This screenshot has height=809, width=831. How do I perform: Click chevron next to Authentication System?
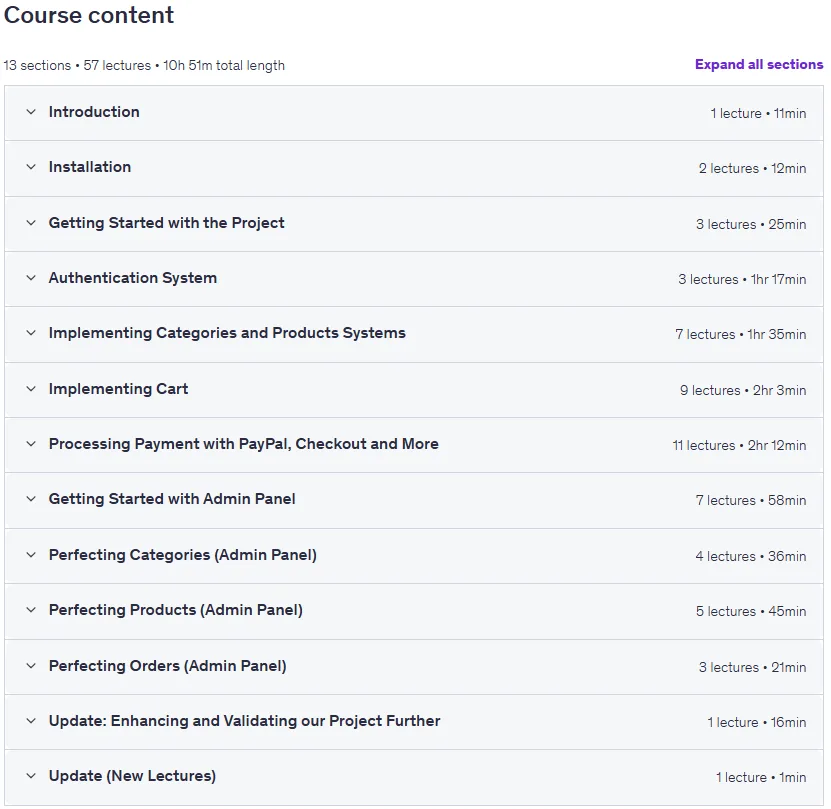click(31, 278)
